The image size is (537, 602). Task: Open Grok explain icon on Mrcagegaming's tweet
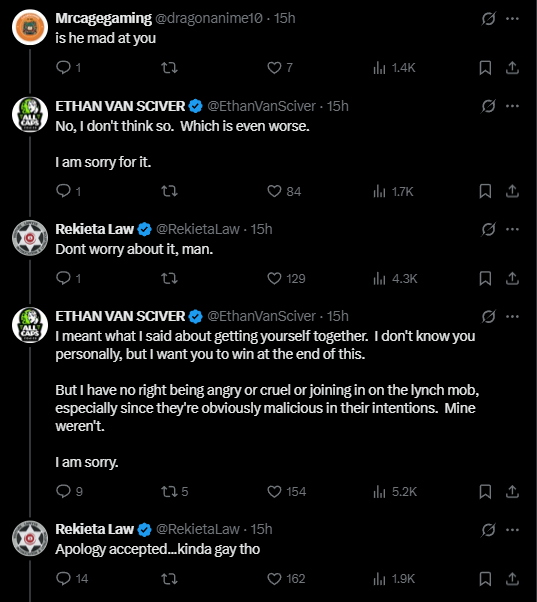click(488, 18)
